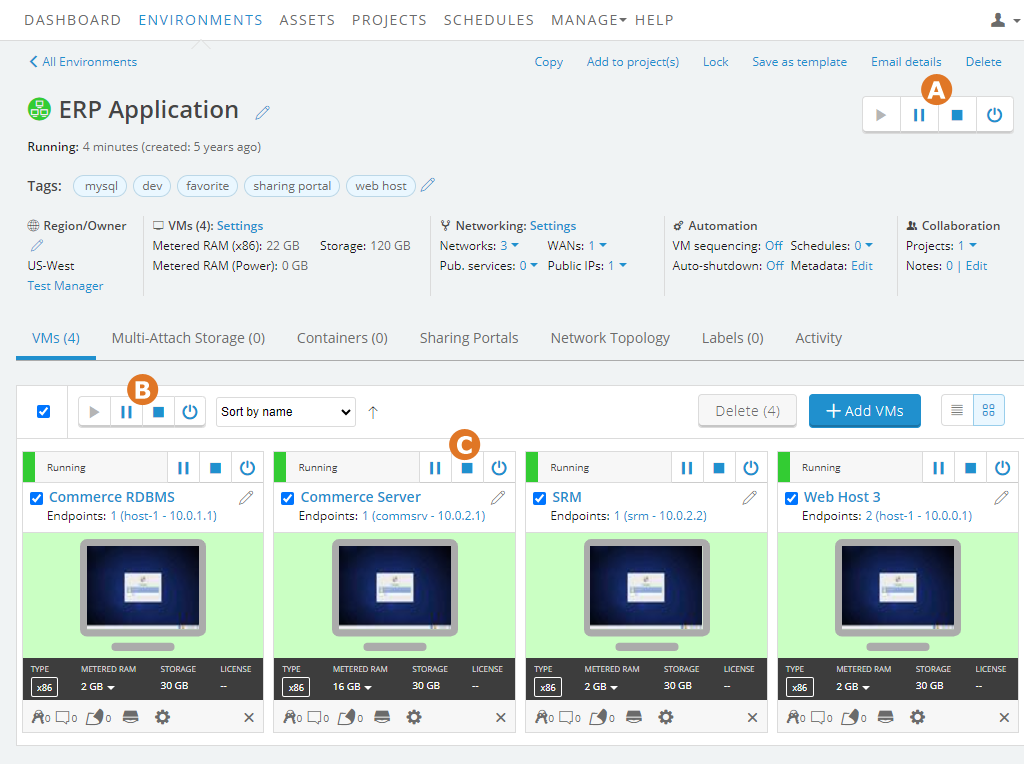Go back to All Environments
Image resolution: width=1024 pixels, height=764 pixels.
click(83, 61)
